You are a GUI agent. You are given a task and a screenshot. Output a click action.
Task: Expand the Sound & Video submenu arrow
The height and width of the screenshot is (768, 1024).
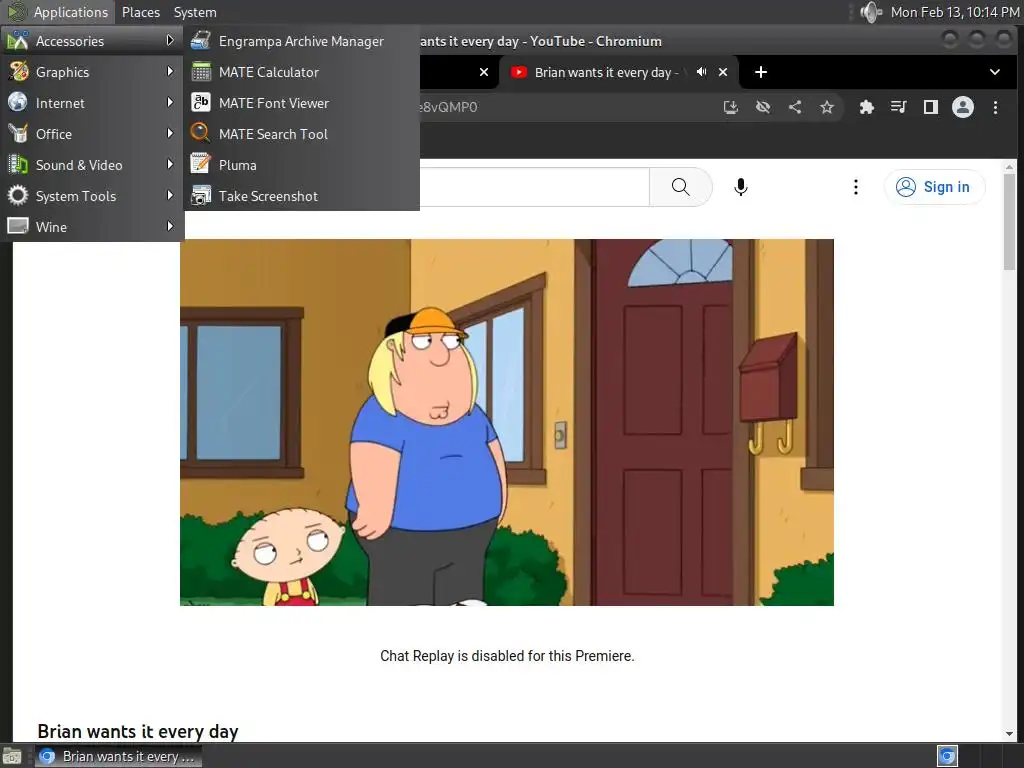(x=170, y=165)
